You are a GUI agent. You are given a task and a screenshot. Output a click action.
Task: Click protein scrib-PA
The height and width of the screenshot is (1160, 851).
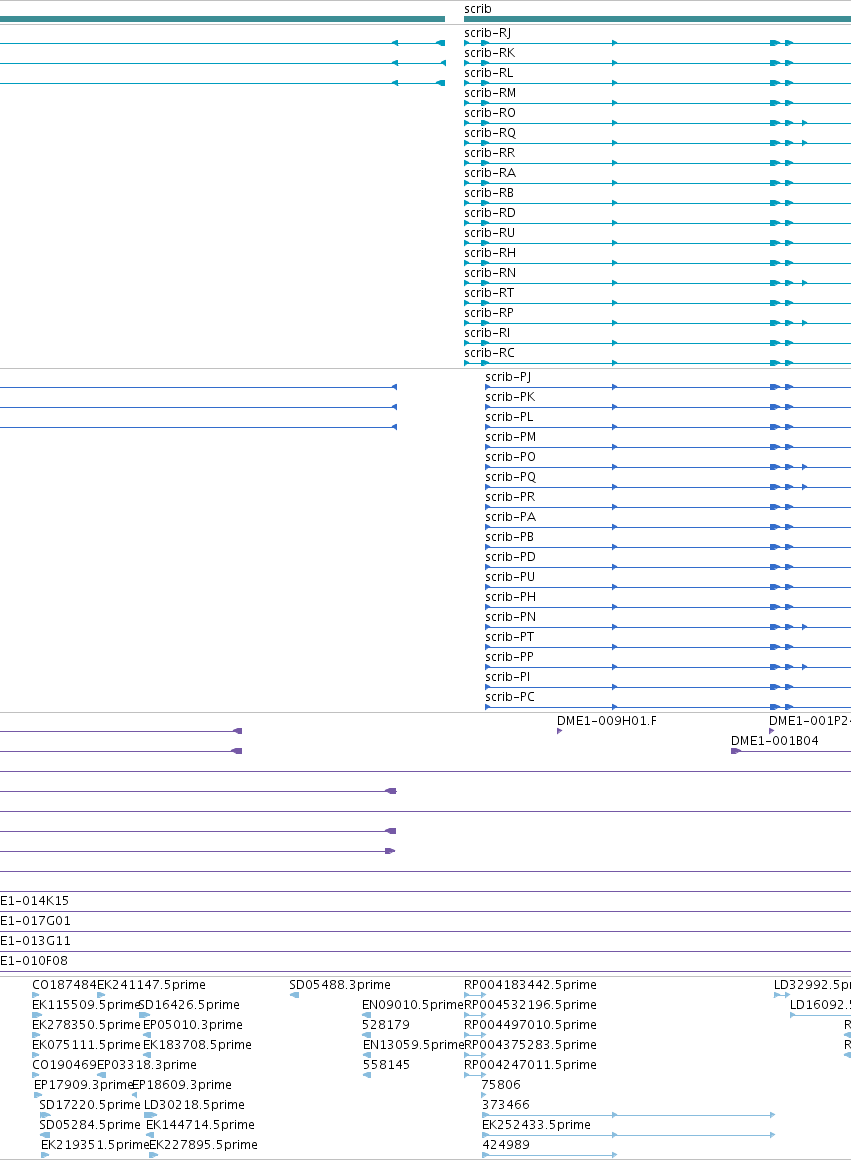(511, 516)
